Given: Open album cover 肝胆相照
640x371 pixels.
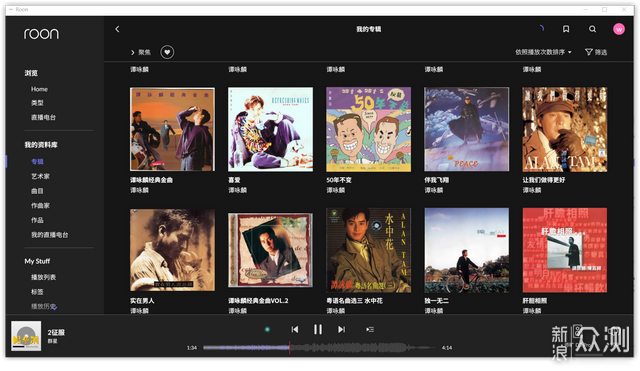Looking at the screenshot, I should point(564,250).
